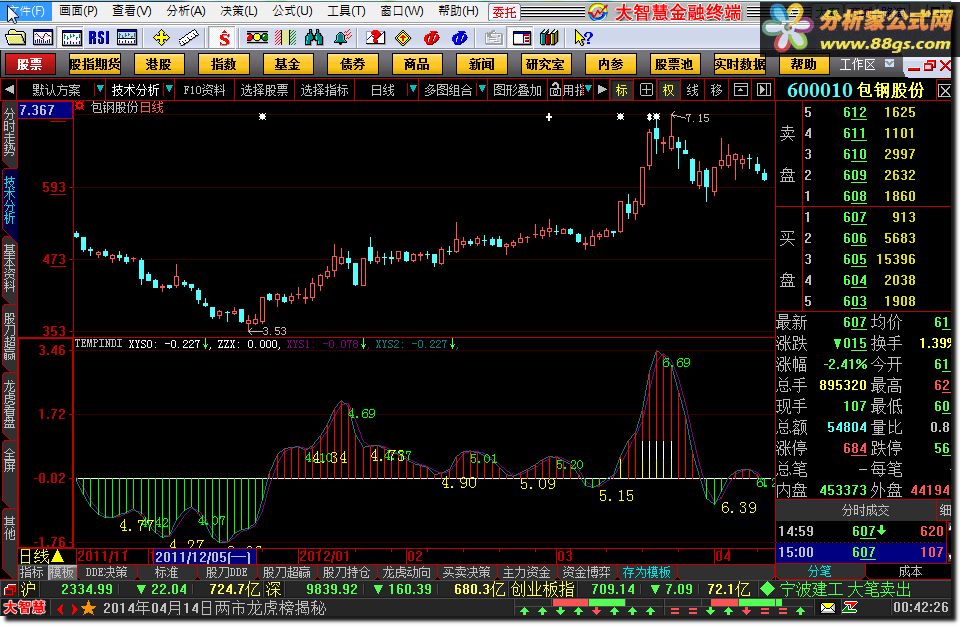The height and width of the screenshot is (626, 962).
Task: Open dropdown arrow next to 日线
Action: (413, 90)
